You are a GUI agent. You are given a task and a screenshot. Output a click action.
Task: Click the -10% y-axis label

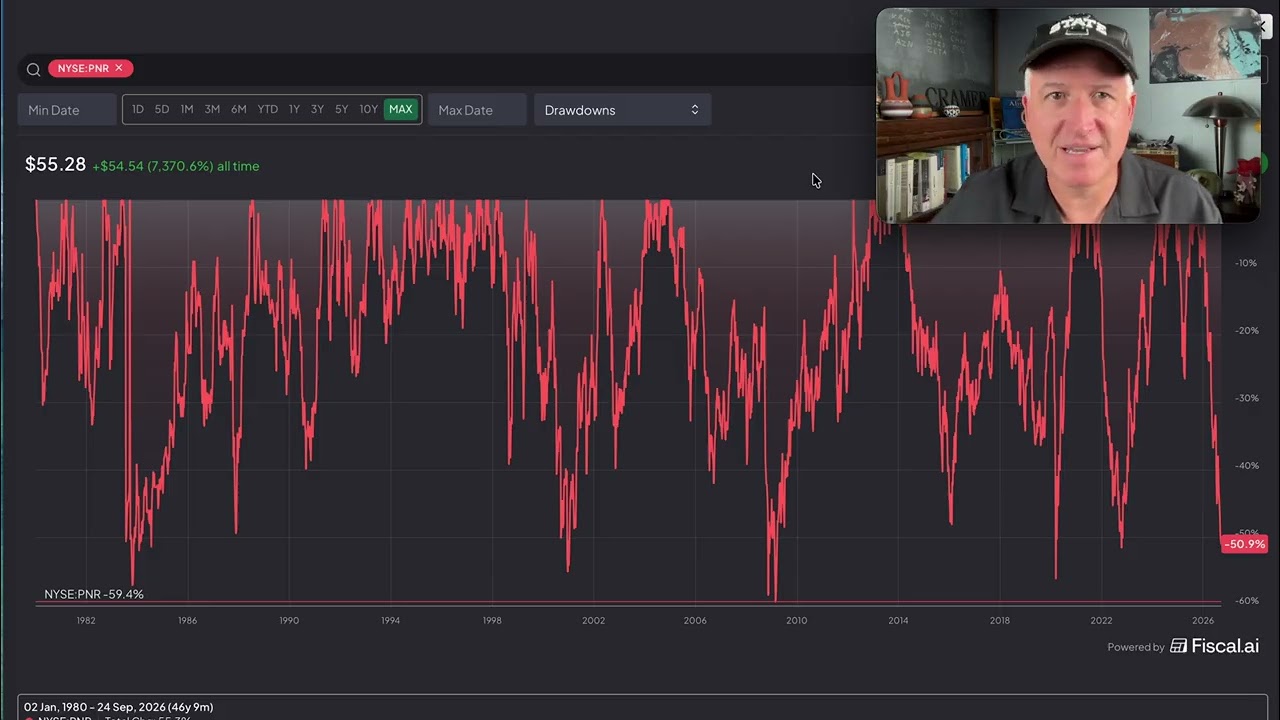click(x=1246, y=263)
